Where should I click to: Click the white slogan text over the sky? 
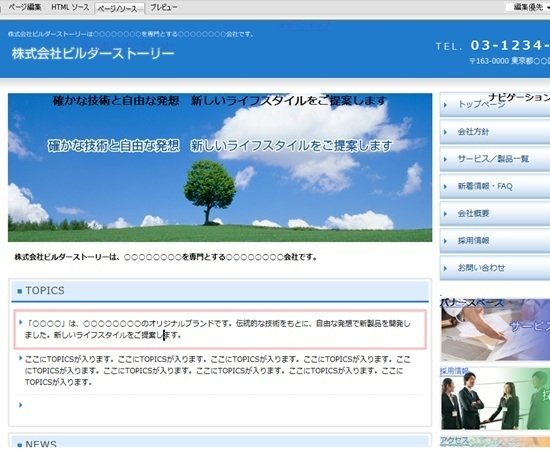point(220,146)
